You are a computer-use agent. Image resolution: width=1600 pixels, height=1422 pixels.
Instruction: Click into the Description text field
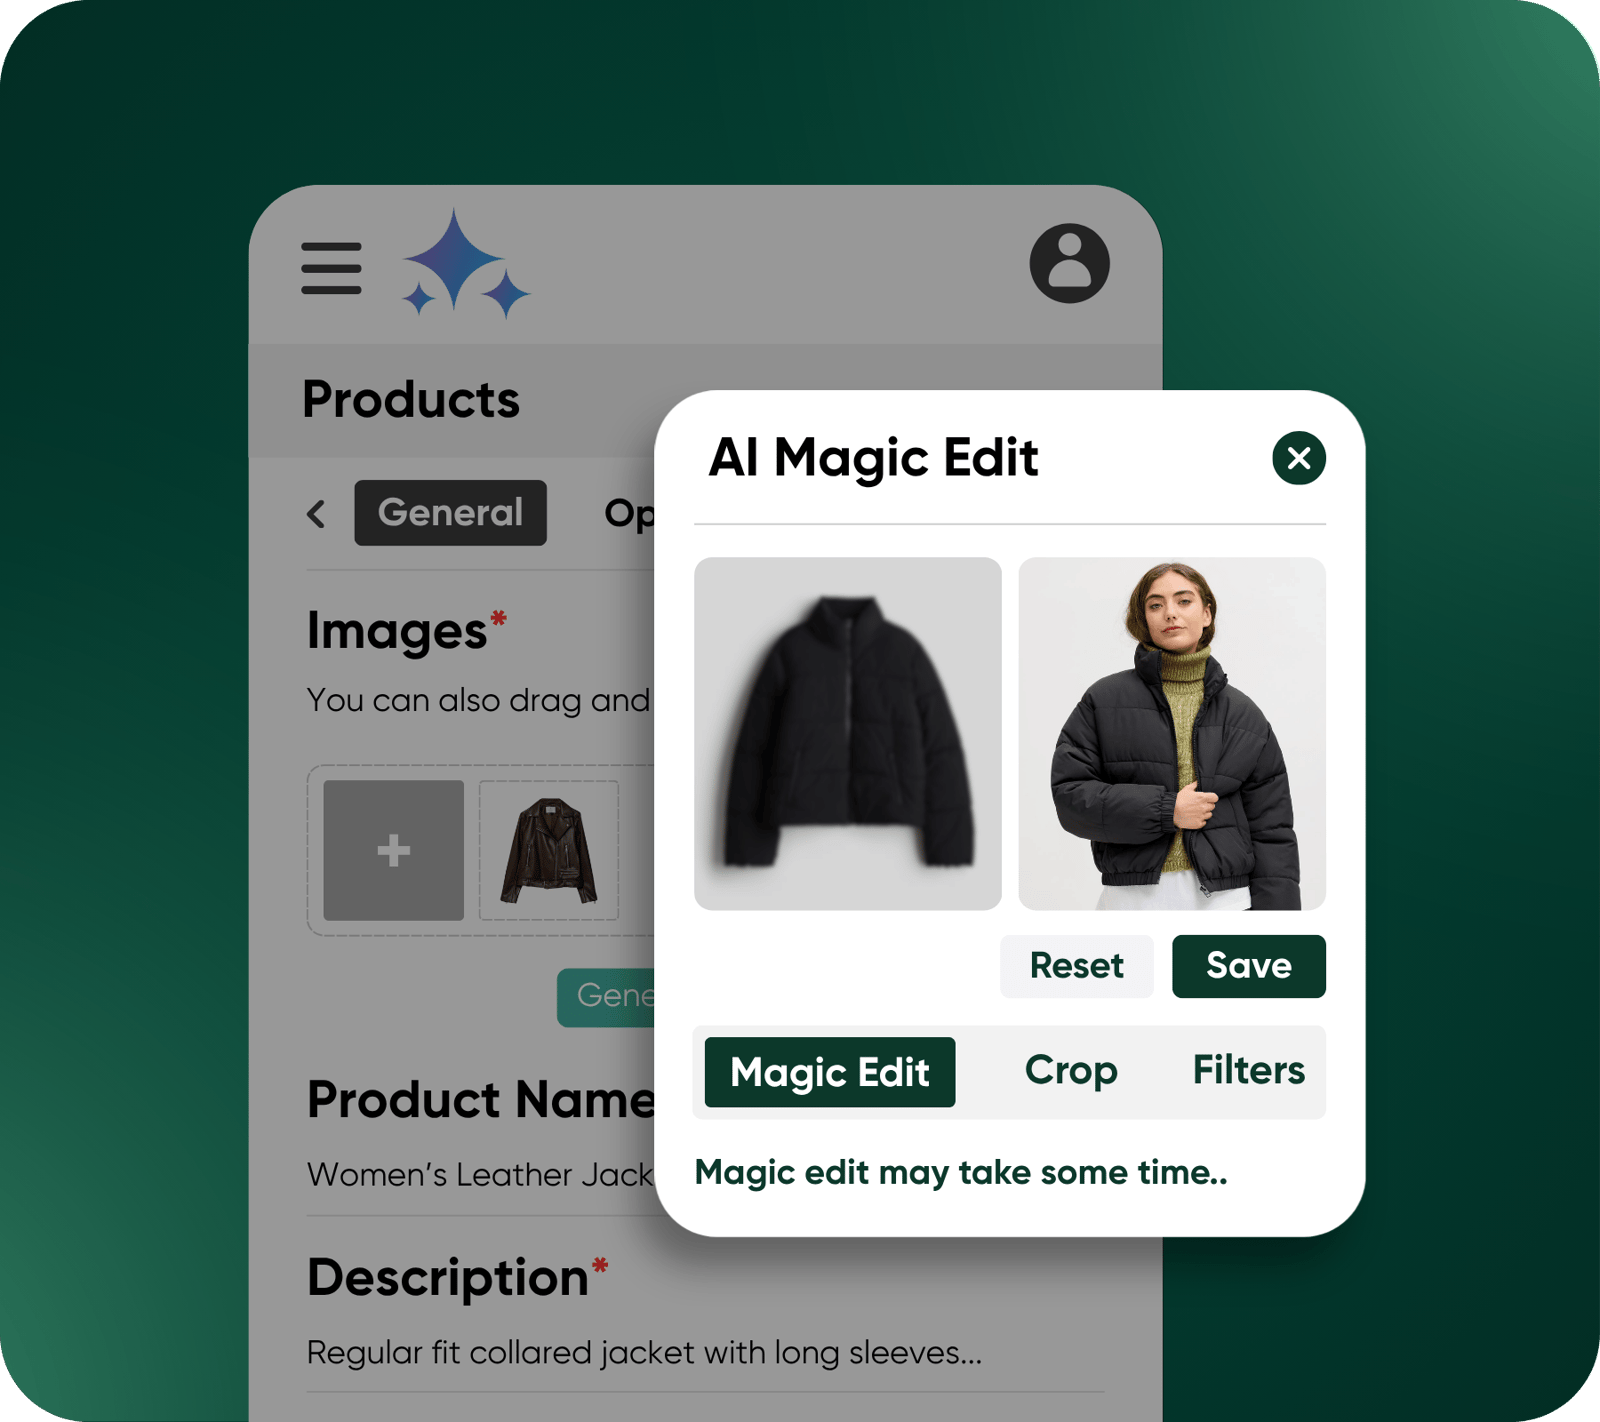643,1353
